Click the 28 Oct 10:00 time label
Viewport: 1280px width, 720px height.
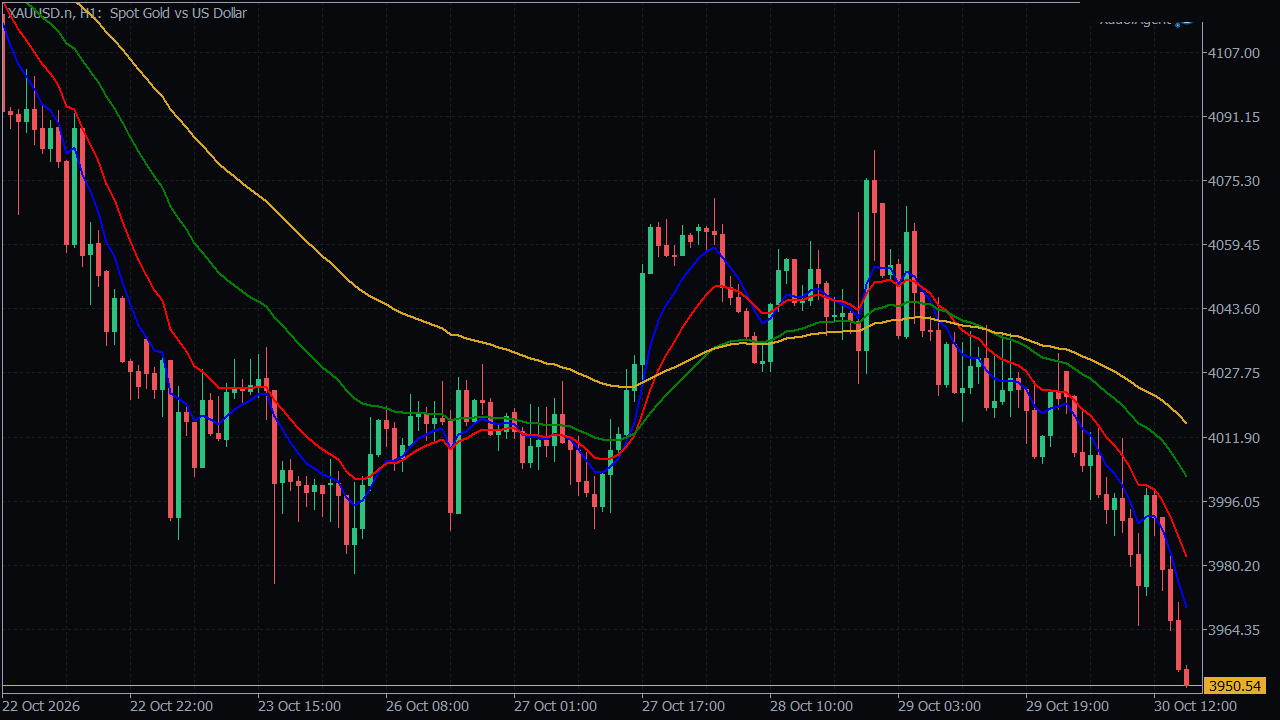coord(811,706)
